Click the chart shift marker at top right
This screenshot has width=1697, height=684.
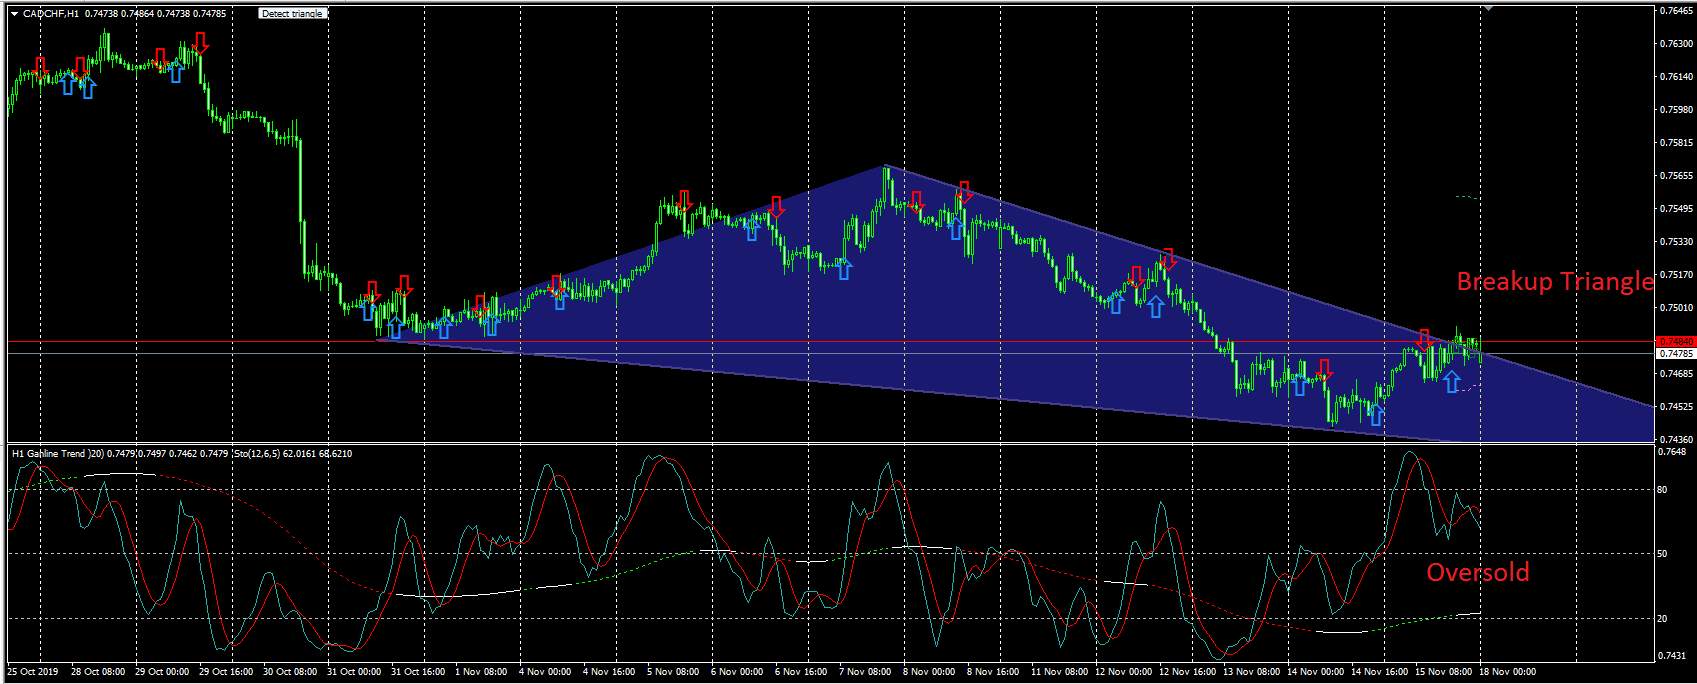(x=1488, y=7)
